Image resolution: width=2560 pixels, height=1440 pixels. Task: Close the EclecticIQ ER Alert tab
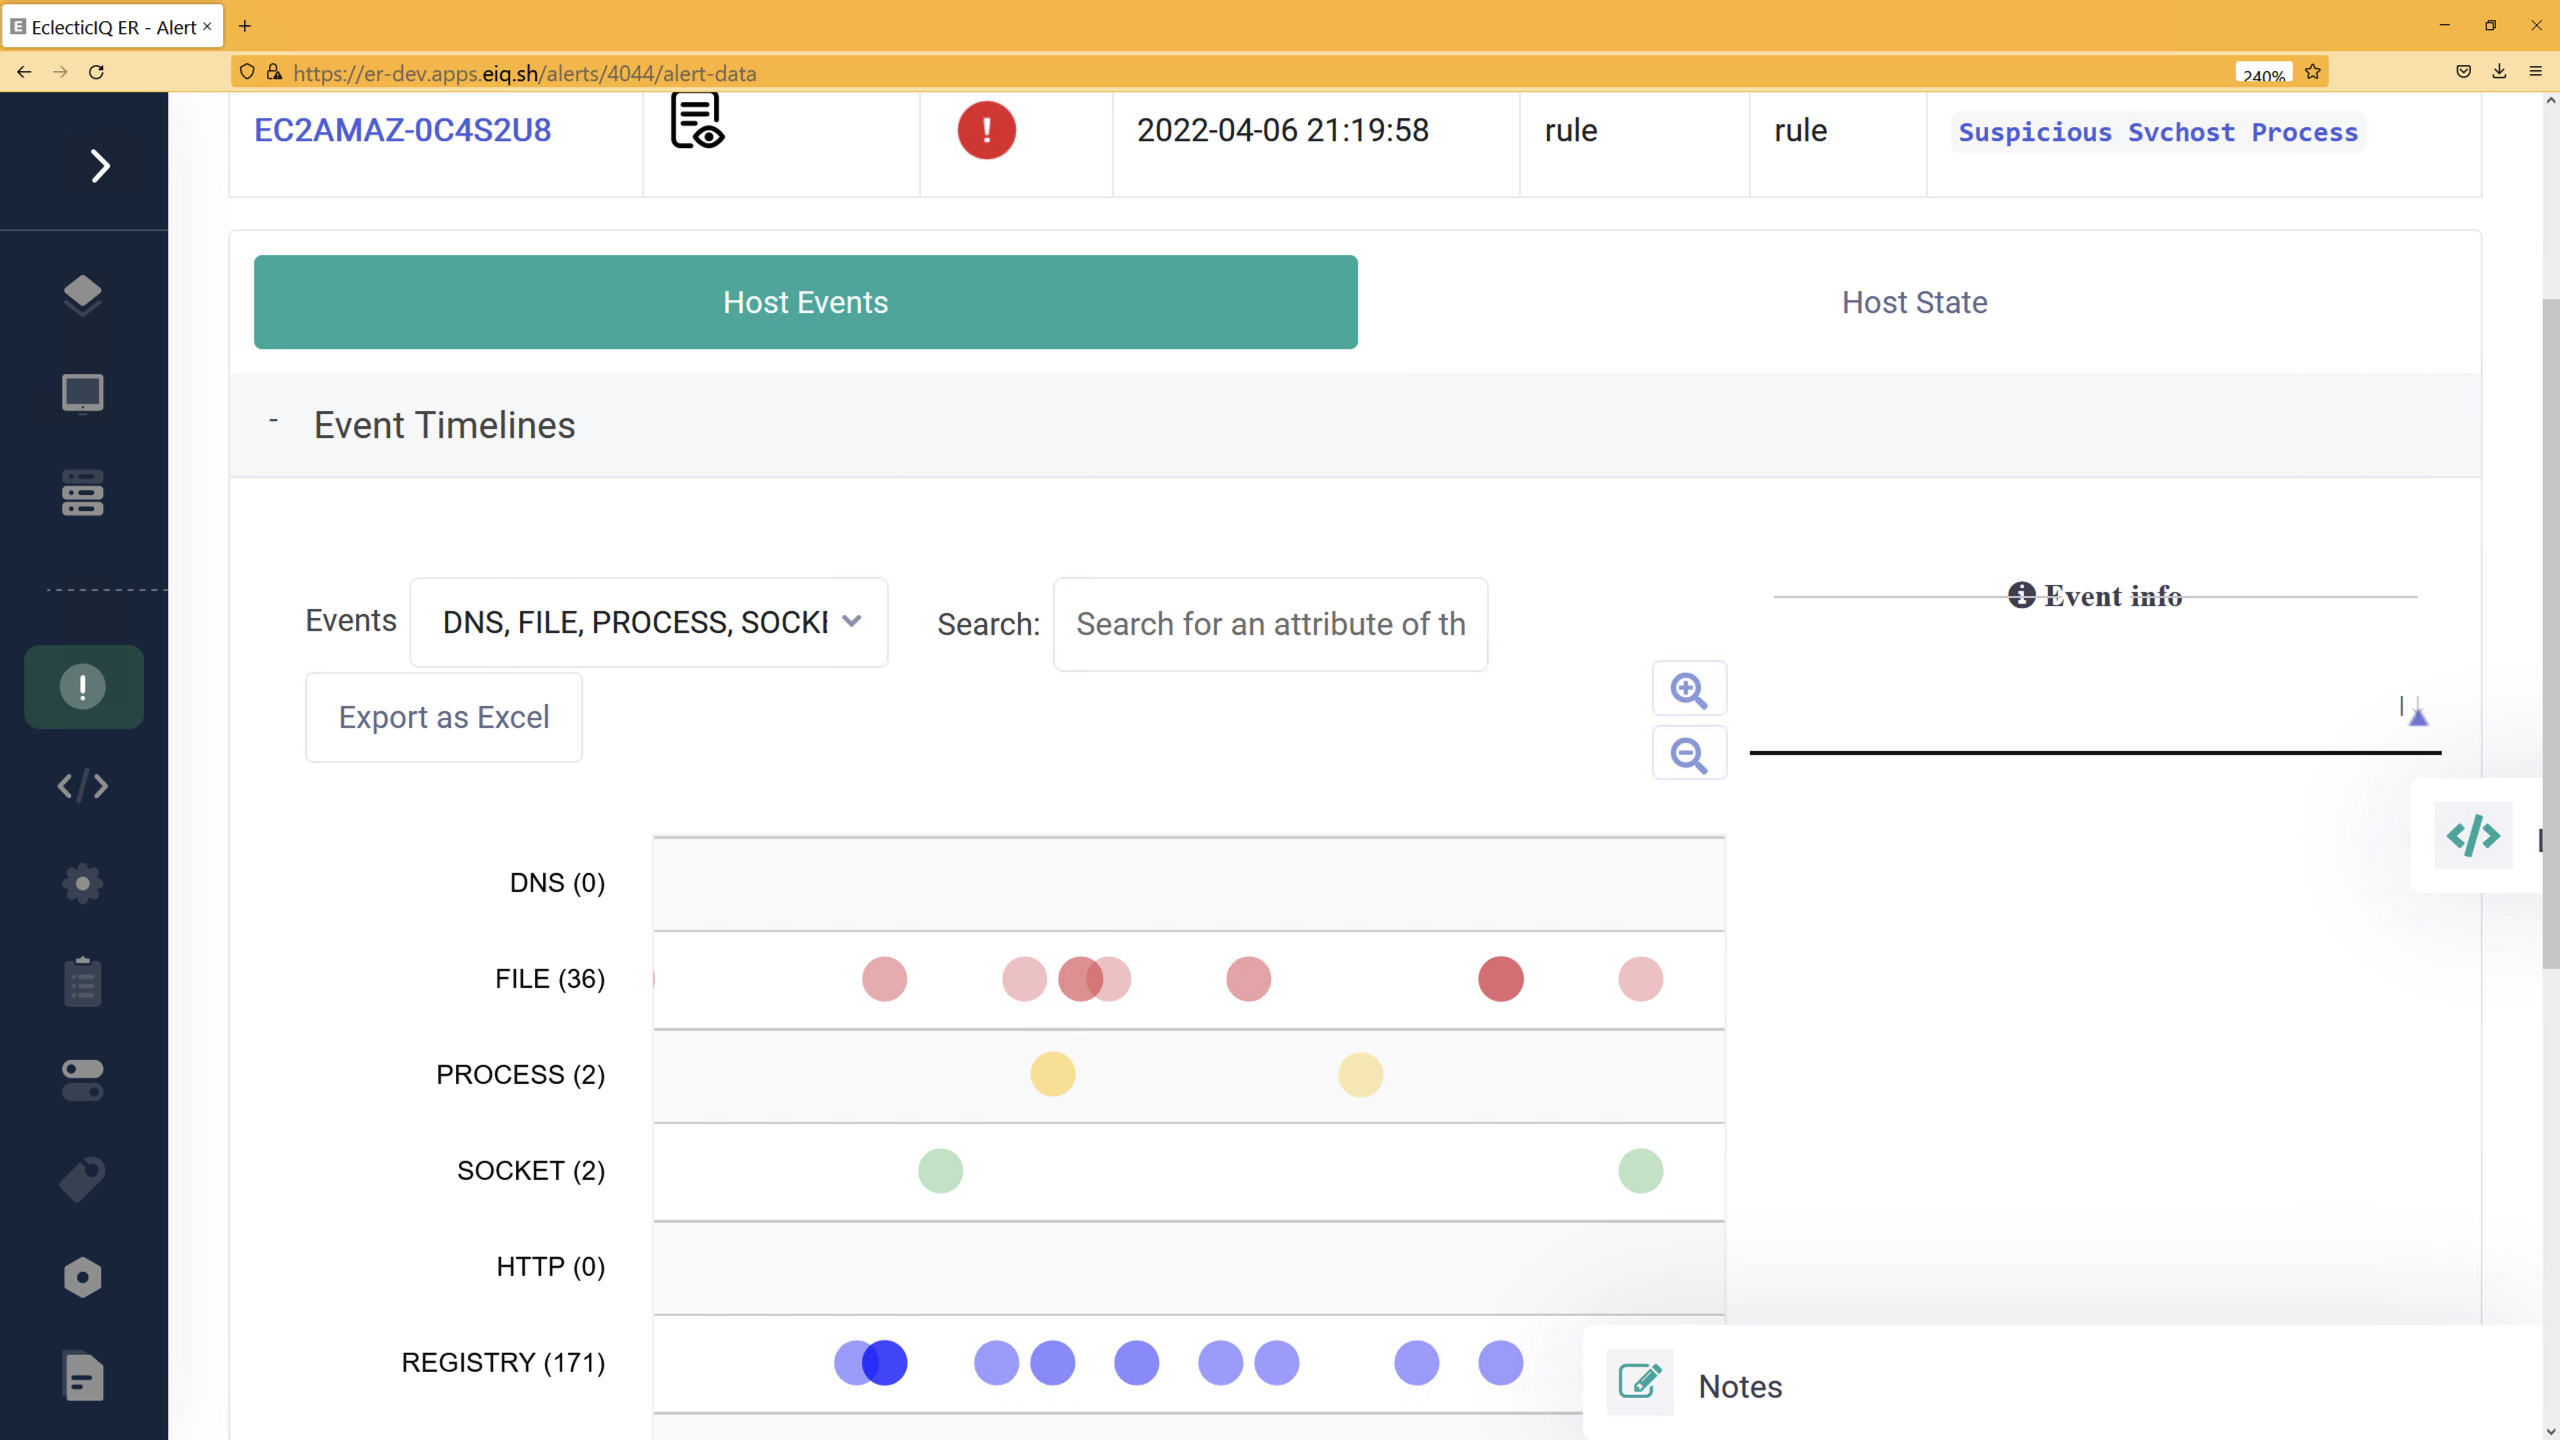click(x=207, y=27)
